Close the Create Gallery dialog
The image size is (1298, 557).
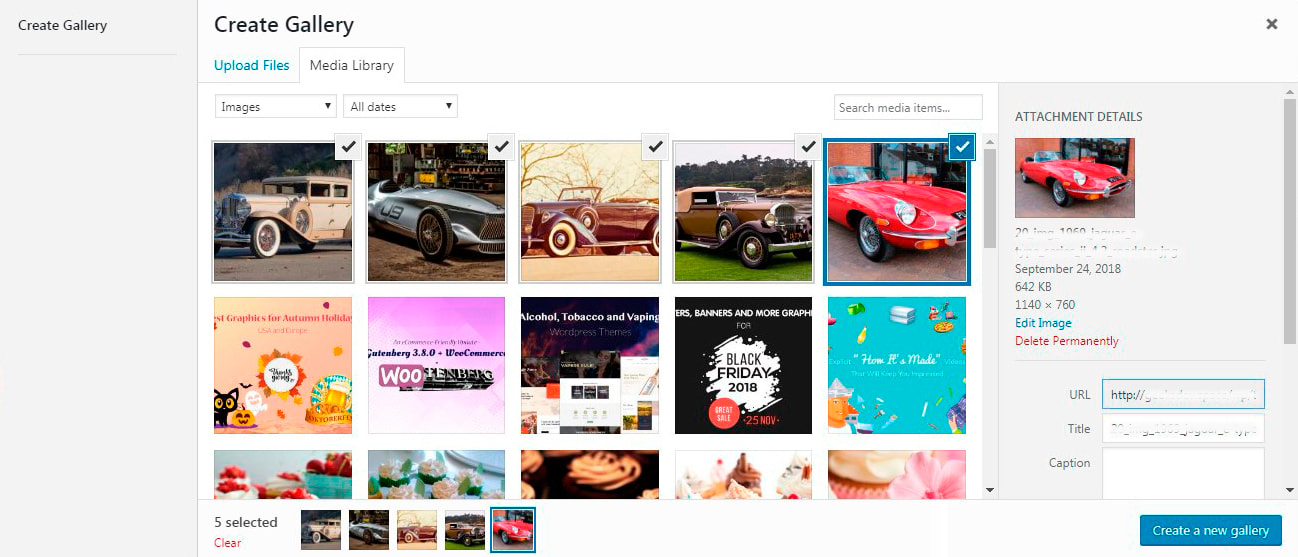(1272, 24)
